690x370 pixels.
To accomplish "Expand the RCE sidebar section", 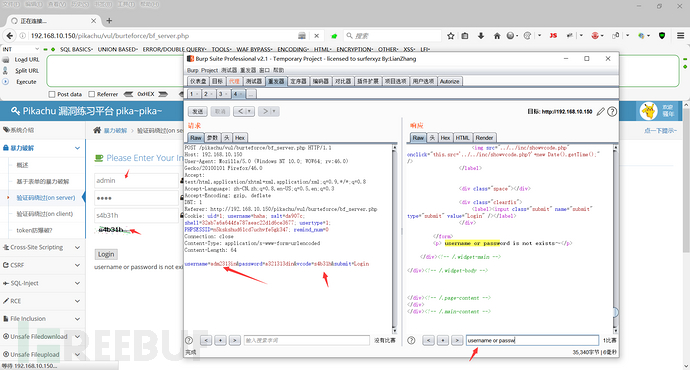I will pyautogui.click(x=42, y=301).
